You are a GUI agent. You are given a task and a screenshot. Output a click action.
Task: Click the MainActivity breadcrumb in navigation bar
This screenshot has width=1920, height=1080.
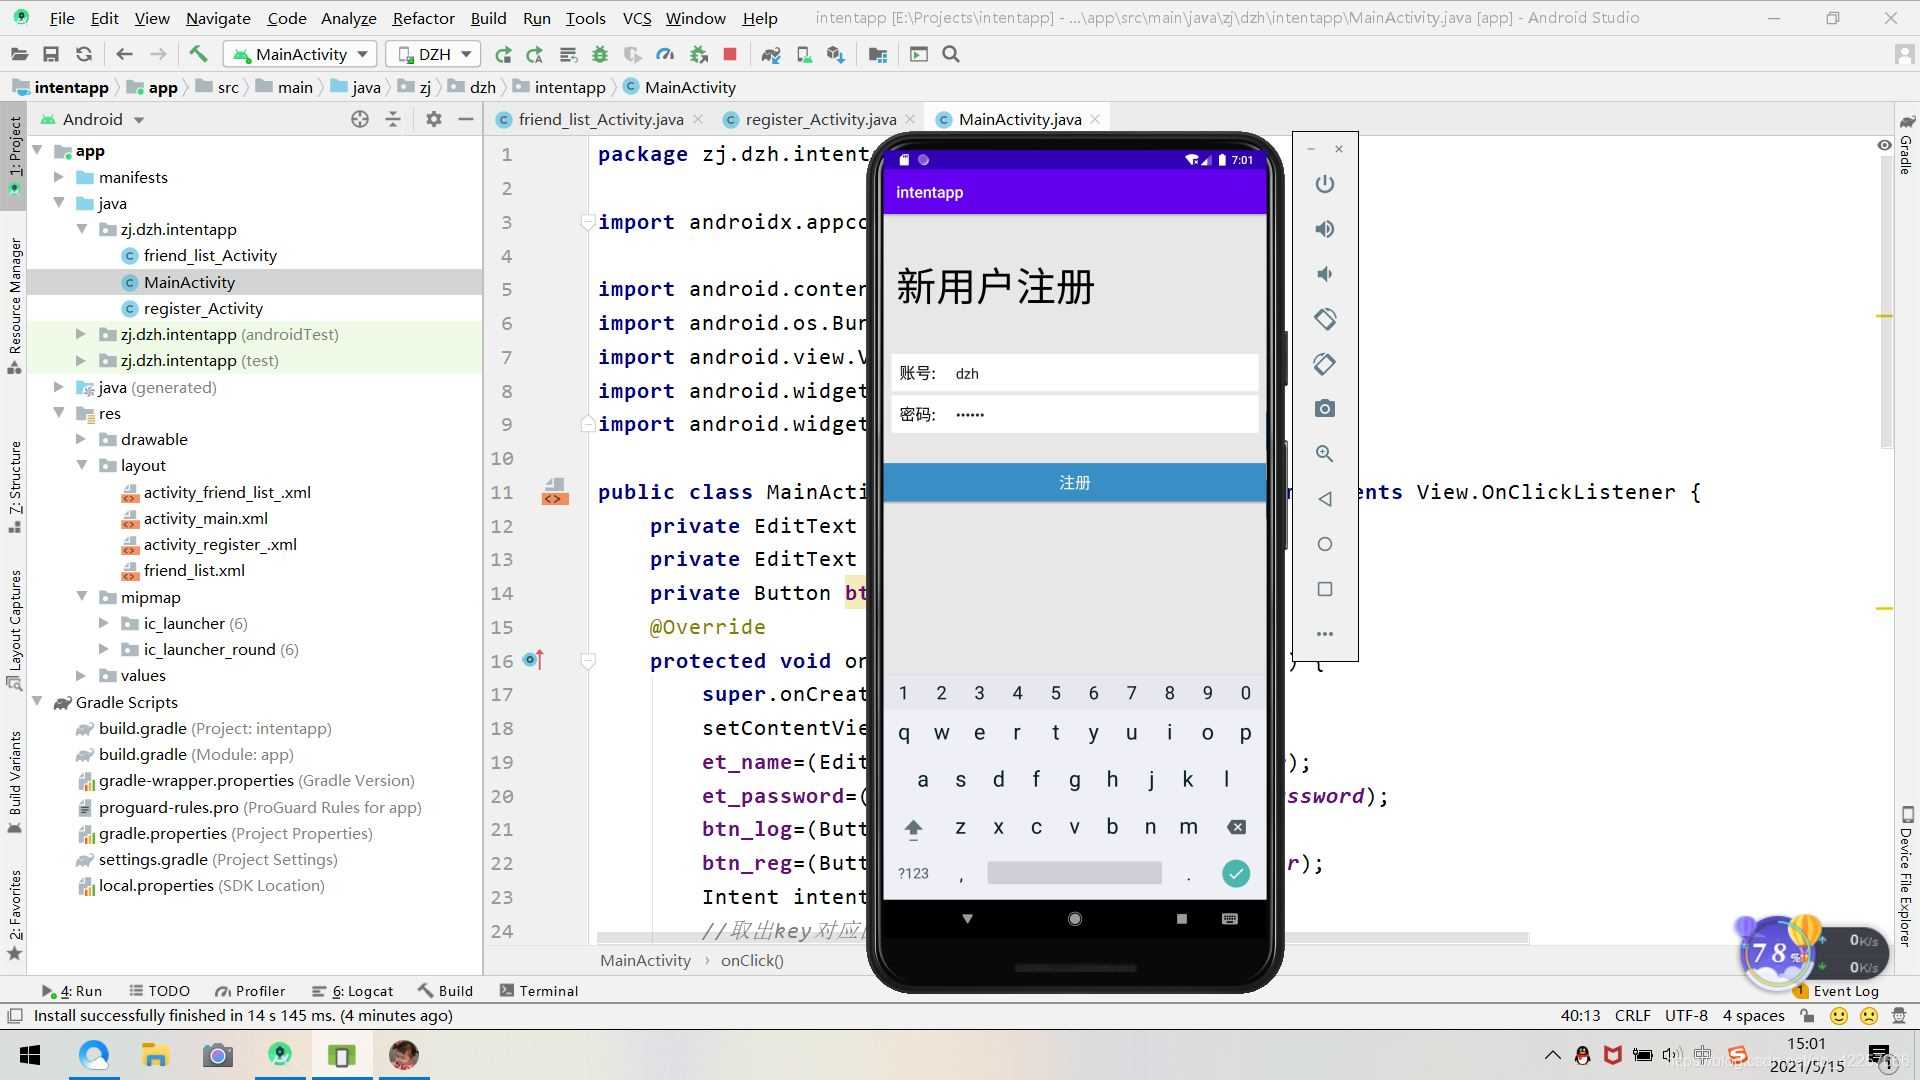[x=690, y=87]
